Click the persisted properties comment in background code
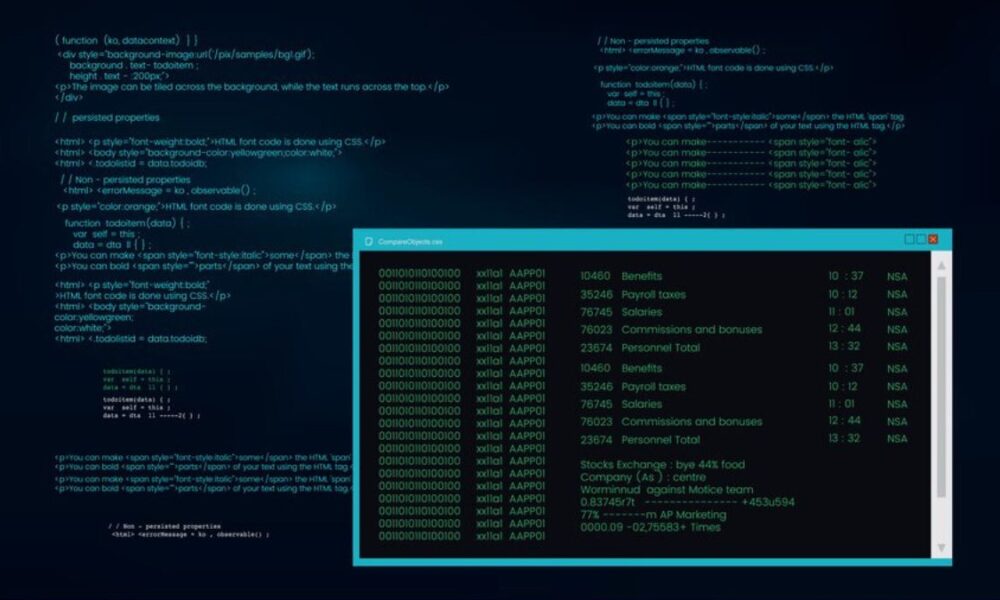 108,118
